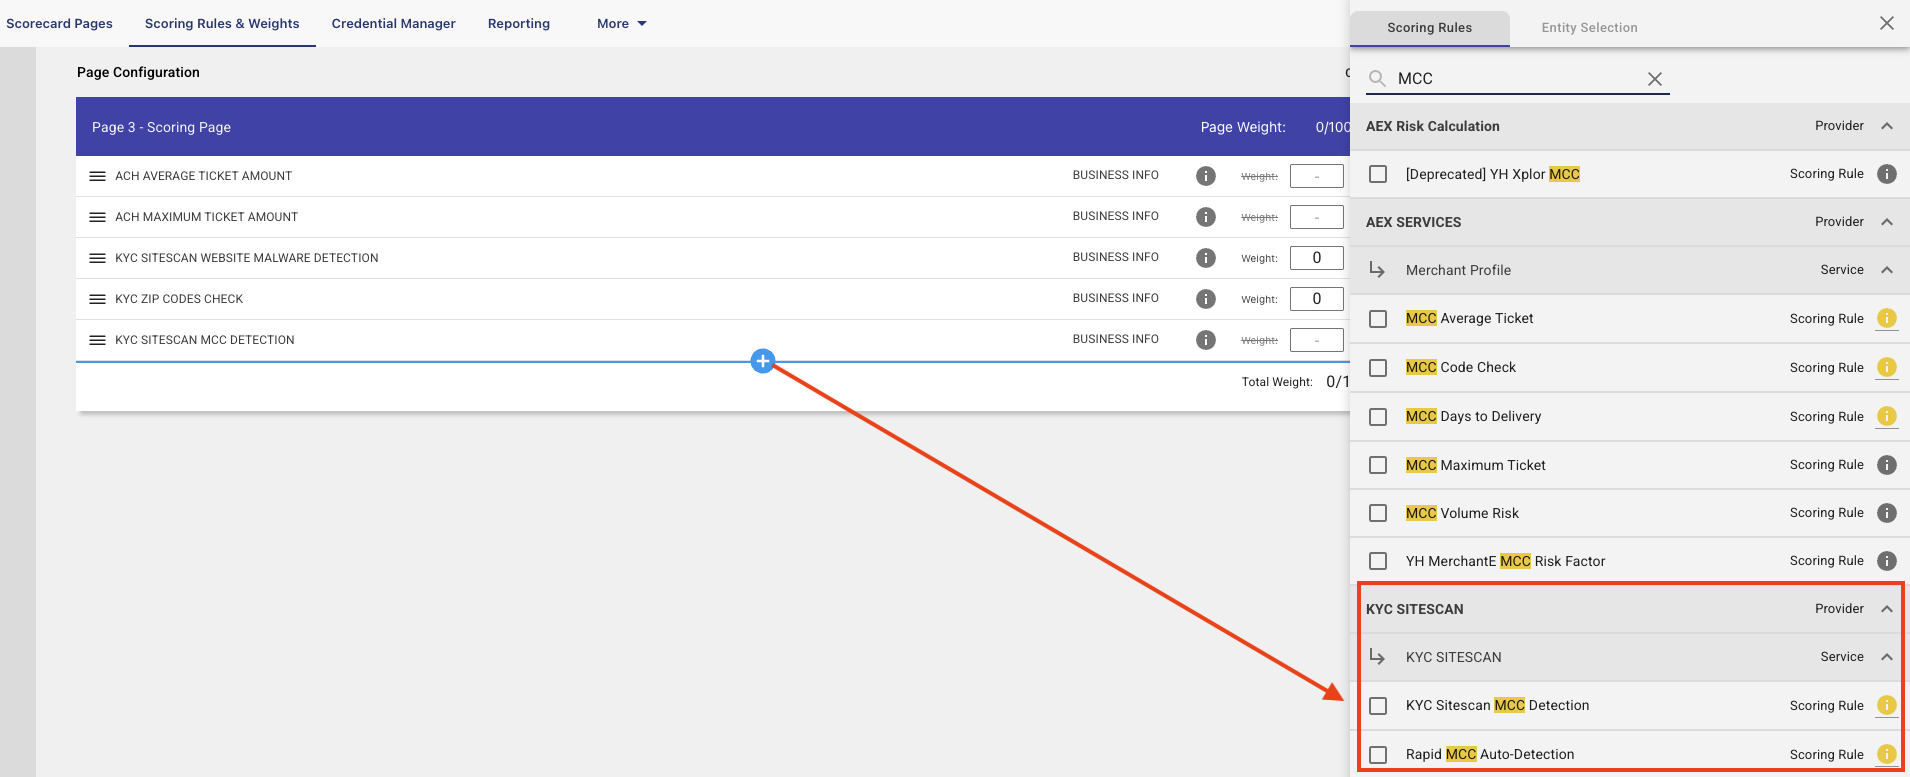The image size is (1910, 777).
Task: Check the MCC Days to Delivery box
Action: click(x=1378, y=417)
